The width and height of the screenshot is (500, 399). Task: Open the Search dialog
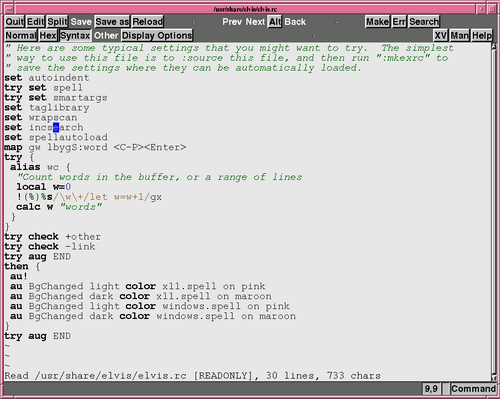point(424,22)
